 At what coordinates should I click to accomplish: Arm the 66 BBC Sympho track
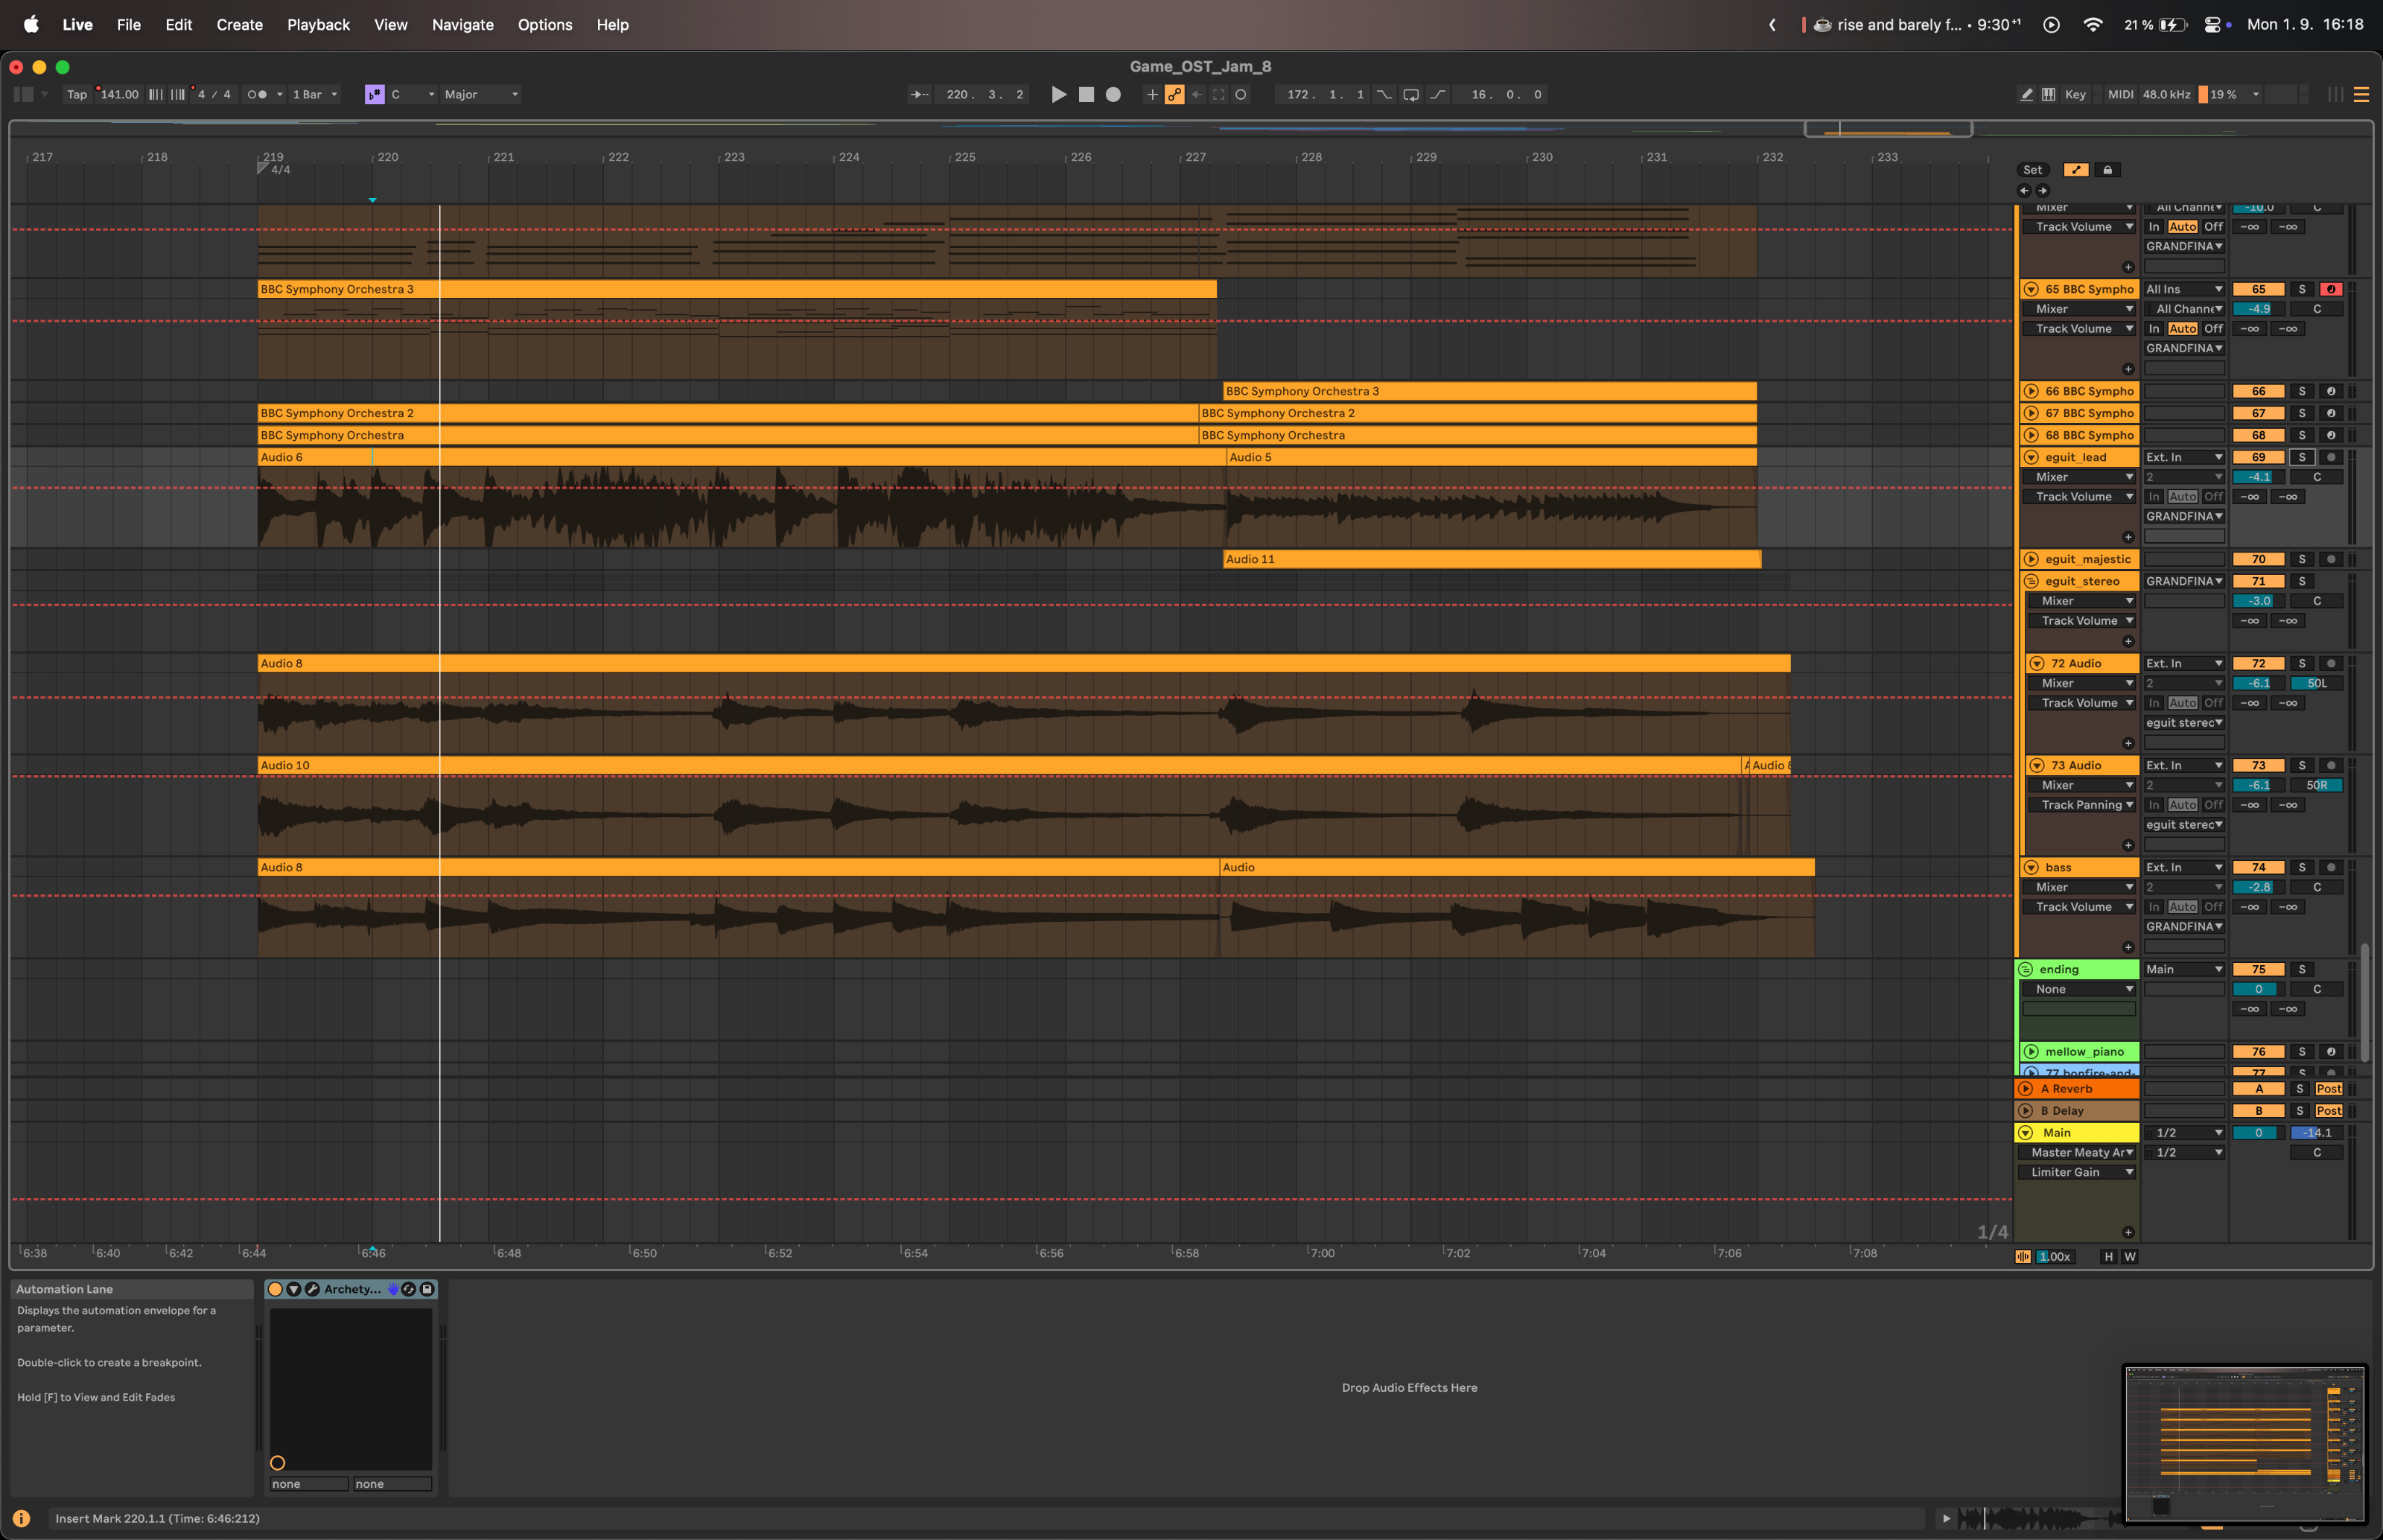(2331, 391)
